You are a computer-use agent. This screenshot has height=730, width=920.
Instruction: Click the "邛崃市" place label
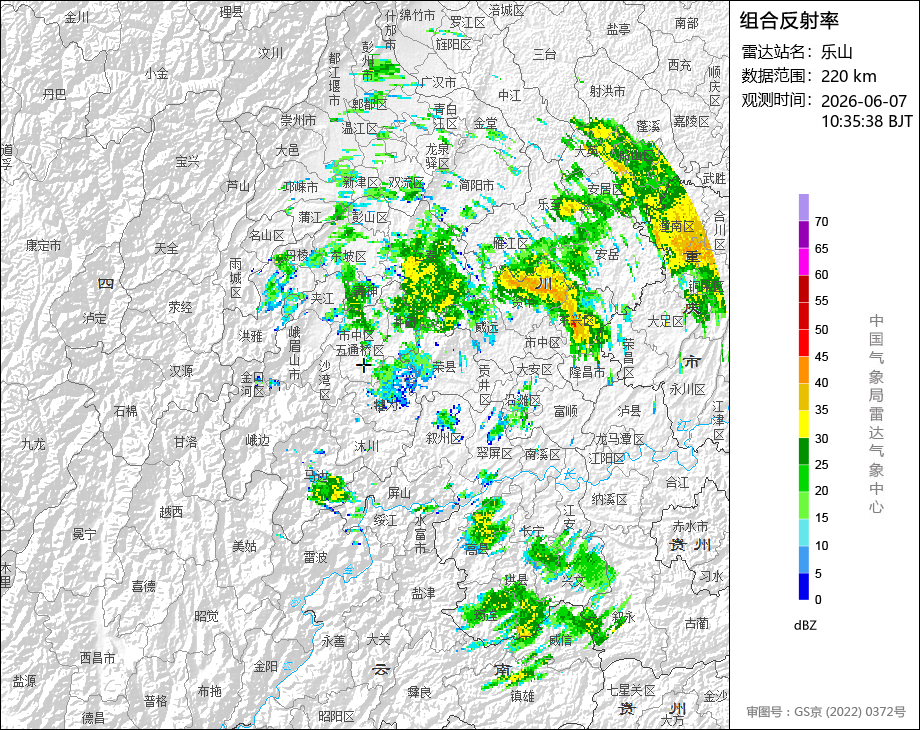coord(300,187)
